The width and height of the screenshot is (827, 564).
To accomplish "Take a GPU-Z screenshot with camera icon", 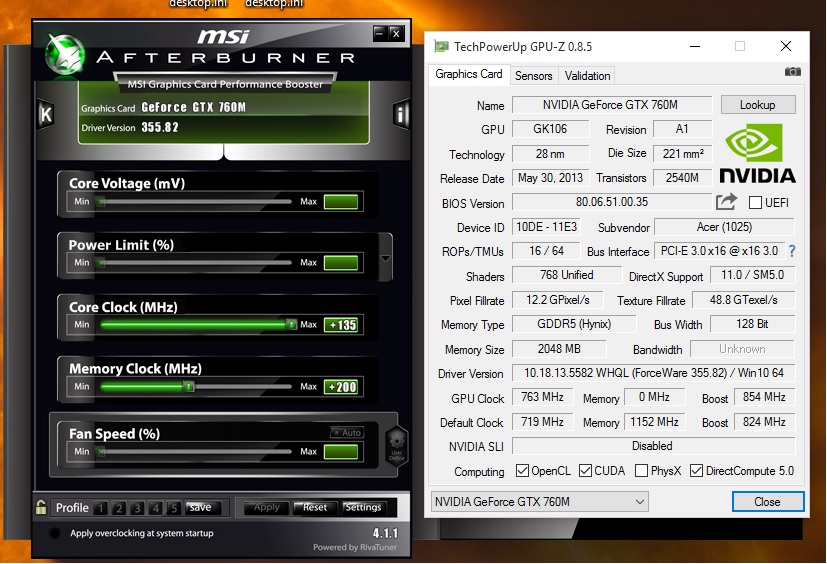I will 792,72.
